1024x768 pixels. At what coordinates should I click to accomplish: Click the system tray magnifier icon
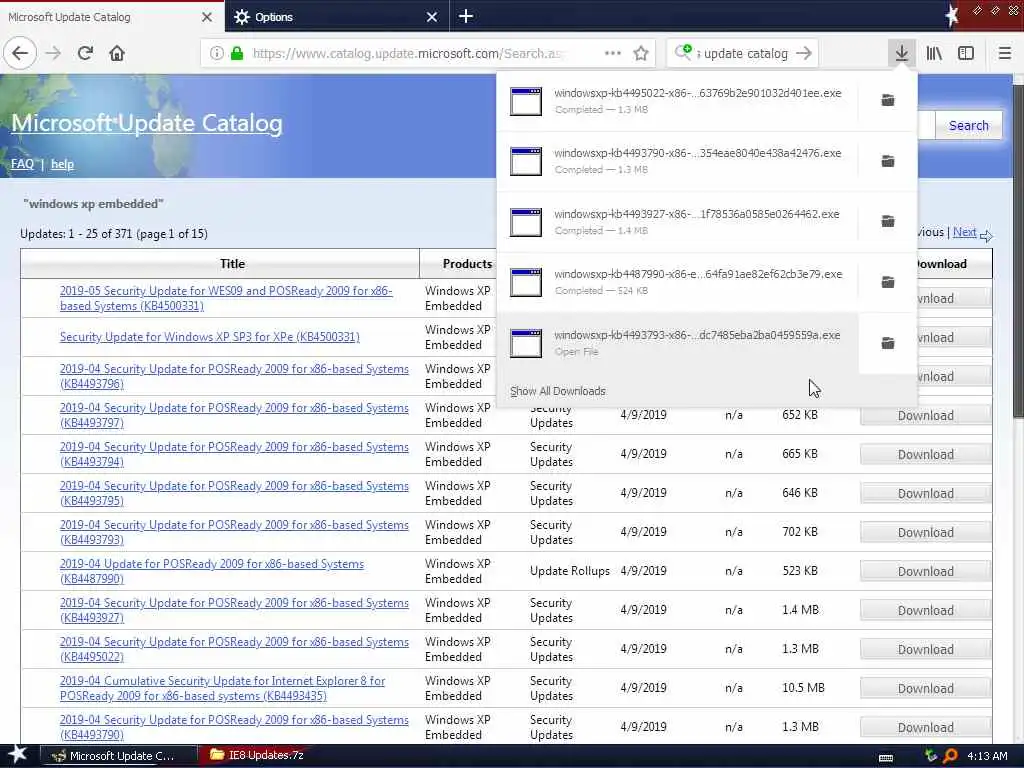(950, 756)
